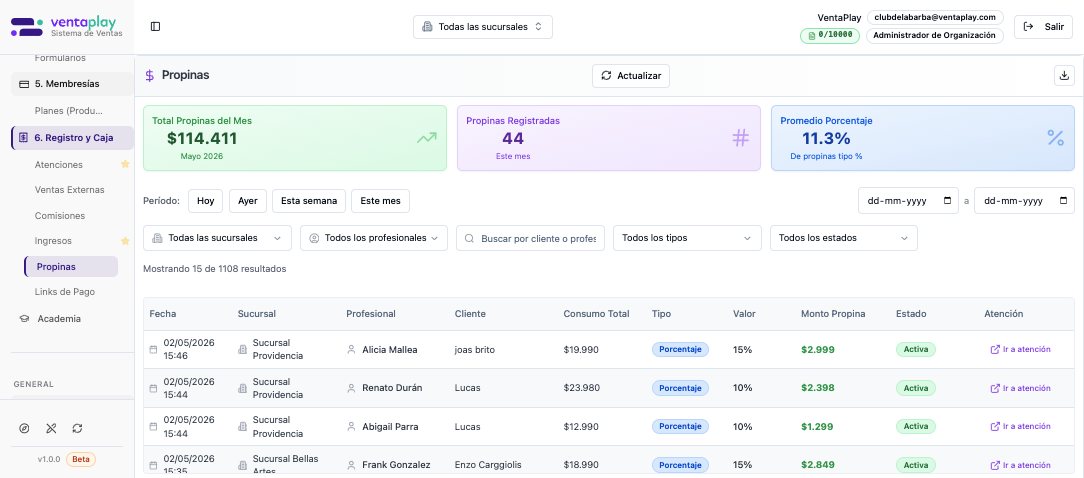1084x478 pixels.
Task: Open Ingresos in the sidebar
Action: pos(53,241)
